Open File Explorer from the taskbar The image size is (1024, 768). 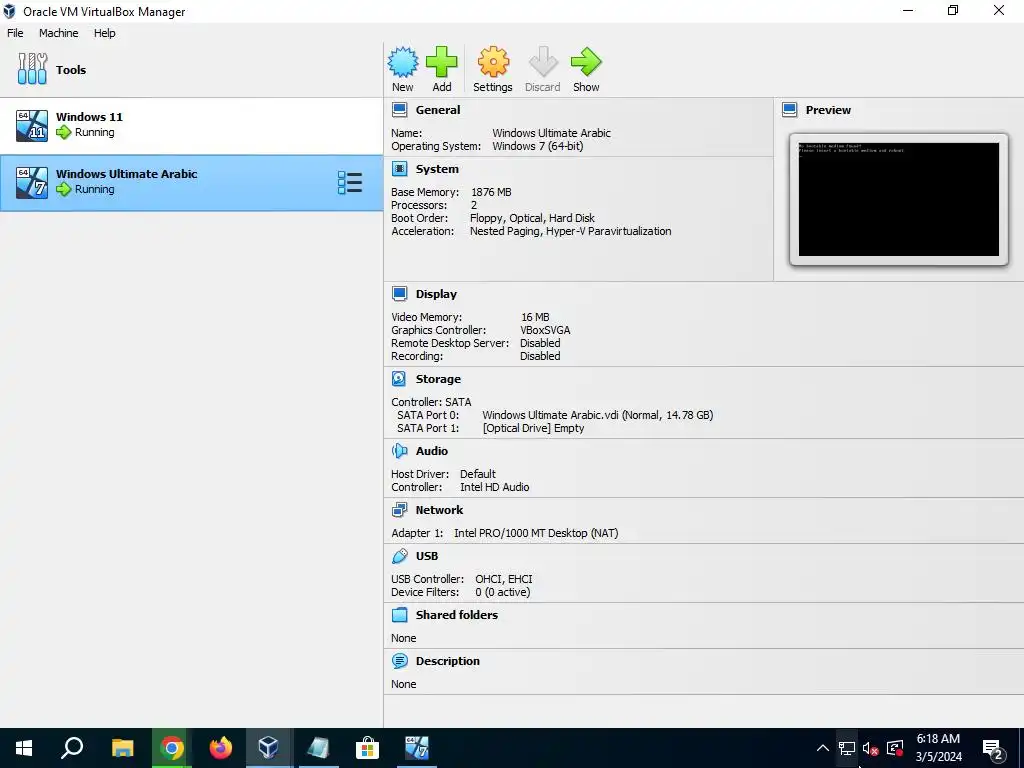[122, 748]
